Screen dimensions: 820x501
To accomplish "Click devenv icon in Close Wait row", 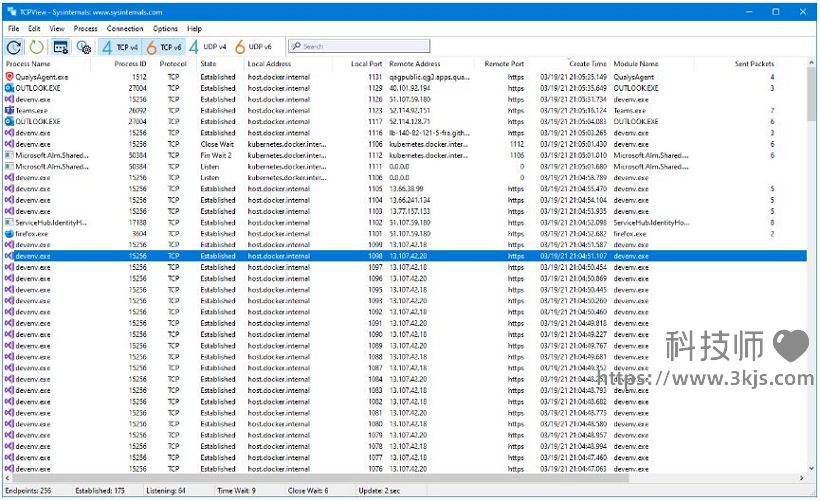I will coord(9,144).
